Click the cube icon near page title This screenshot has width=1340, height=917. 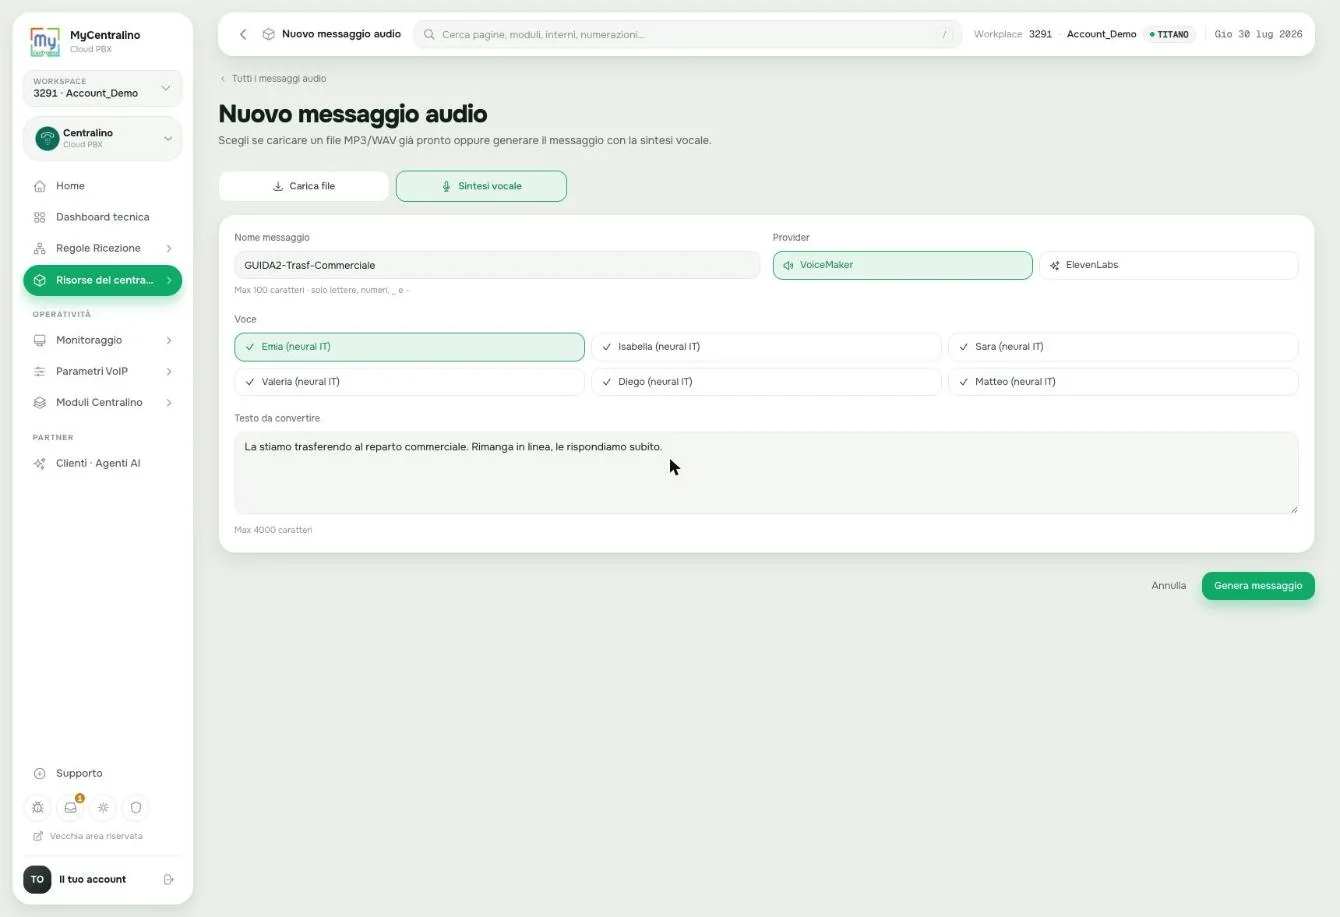268,34
